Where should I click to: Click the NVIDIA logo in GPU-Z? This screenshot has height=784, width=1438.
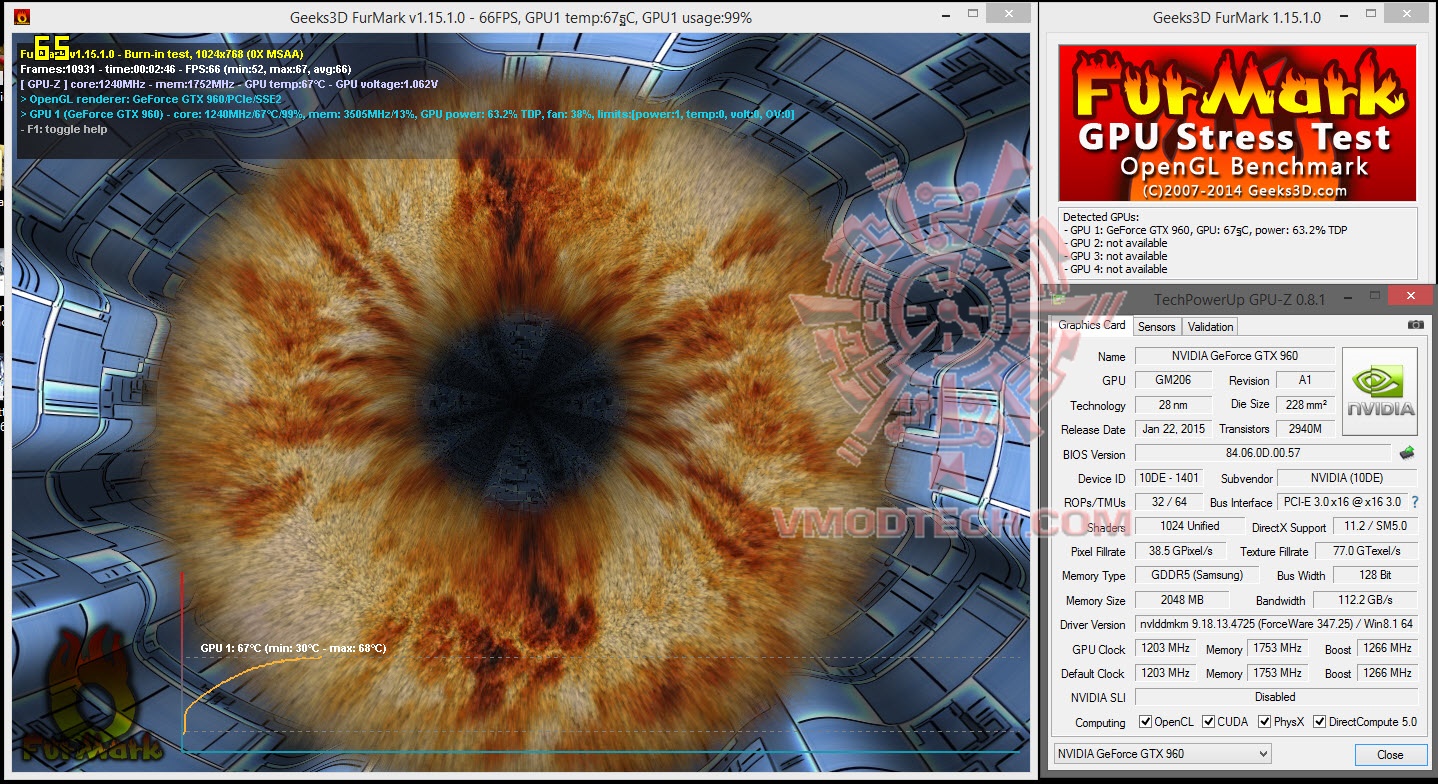click(x=1380, y=391)
